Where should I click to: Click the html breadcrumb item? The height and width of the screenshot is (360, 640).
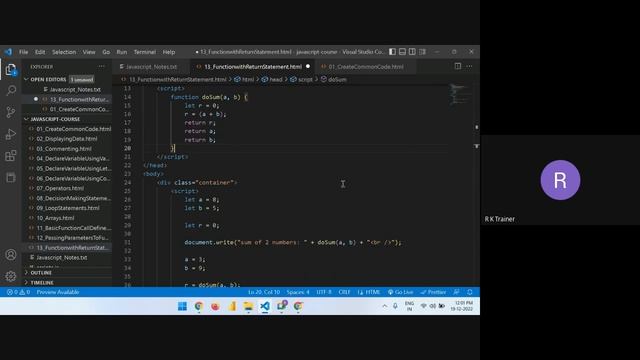244,80
